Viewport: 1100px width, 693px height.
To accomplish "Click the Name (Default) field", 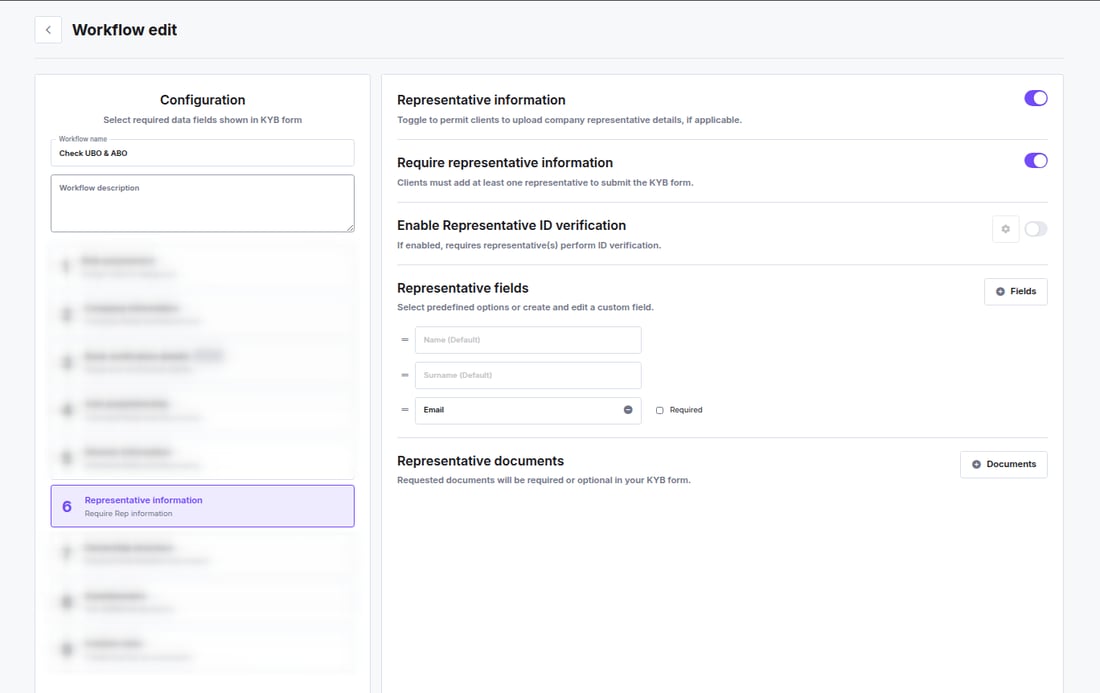I will (x=528, y=340).
